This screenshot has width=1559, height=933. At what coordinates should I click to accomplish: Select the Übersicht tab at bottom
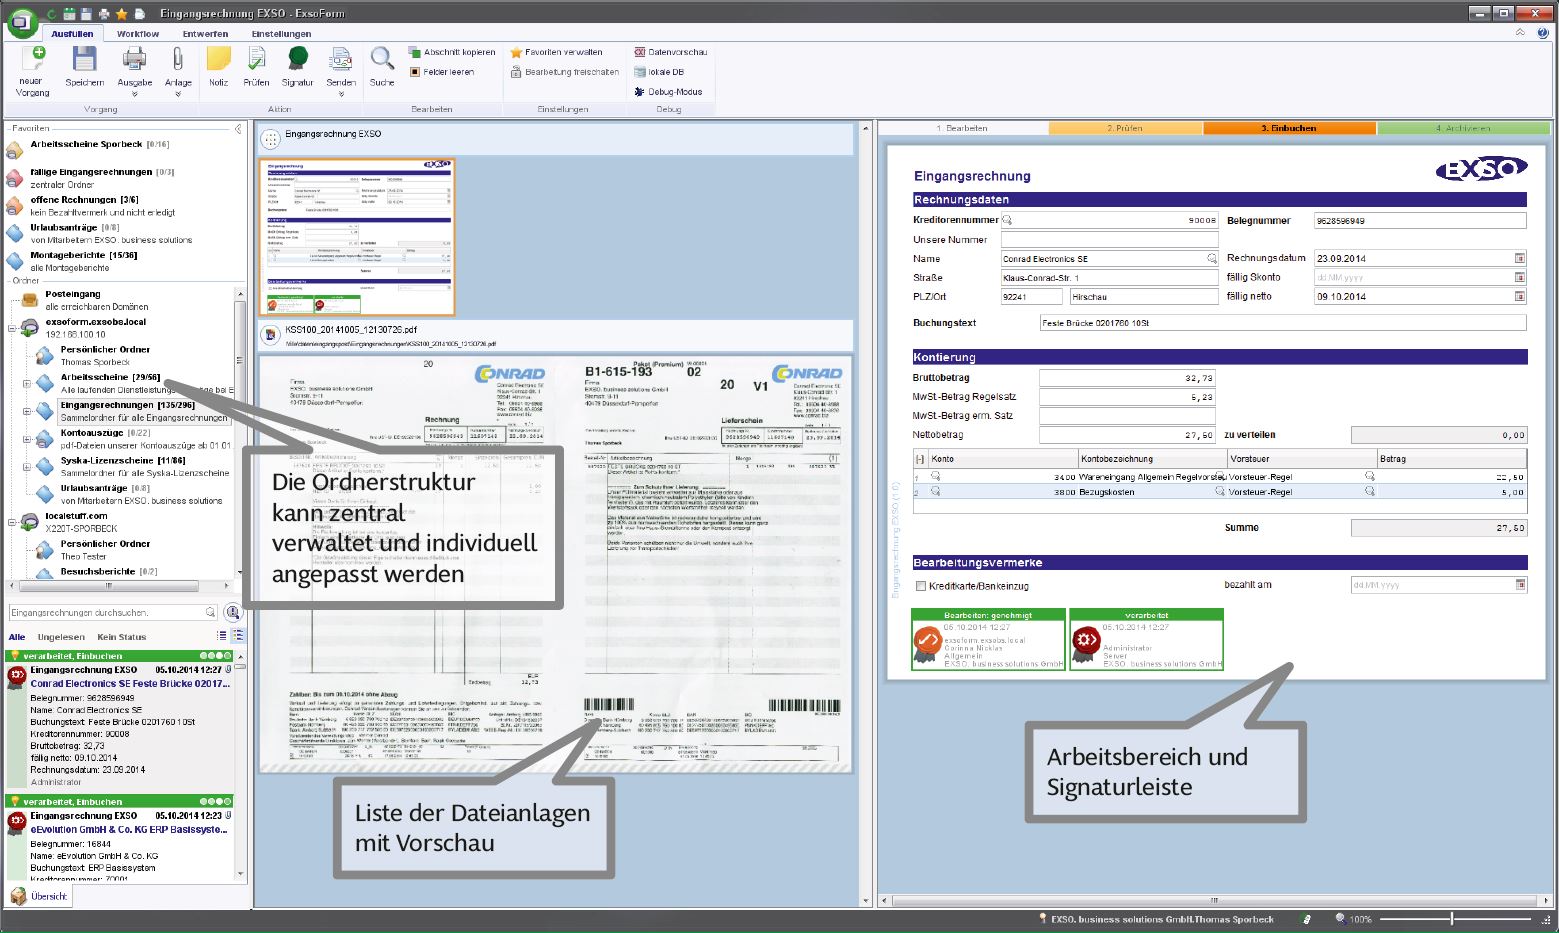(x=39, y=896)
